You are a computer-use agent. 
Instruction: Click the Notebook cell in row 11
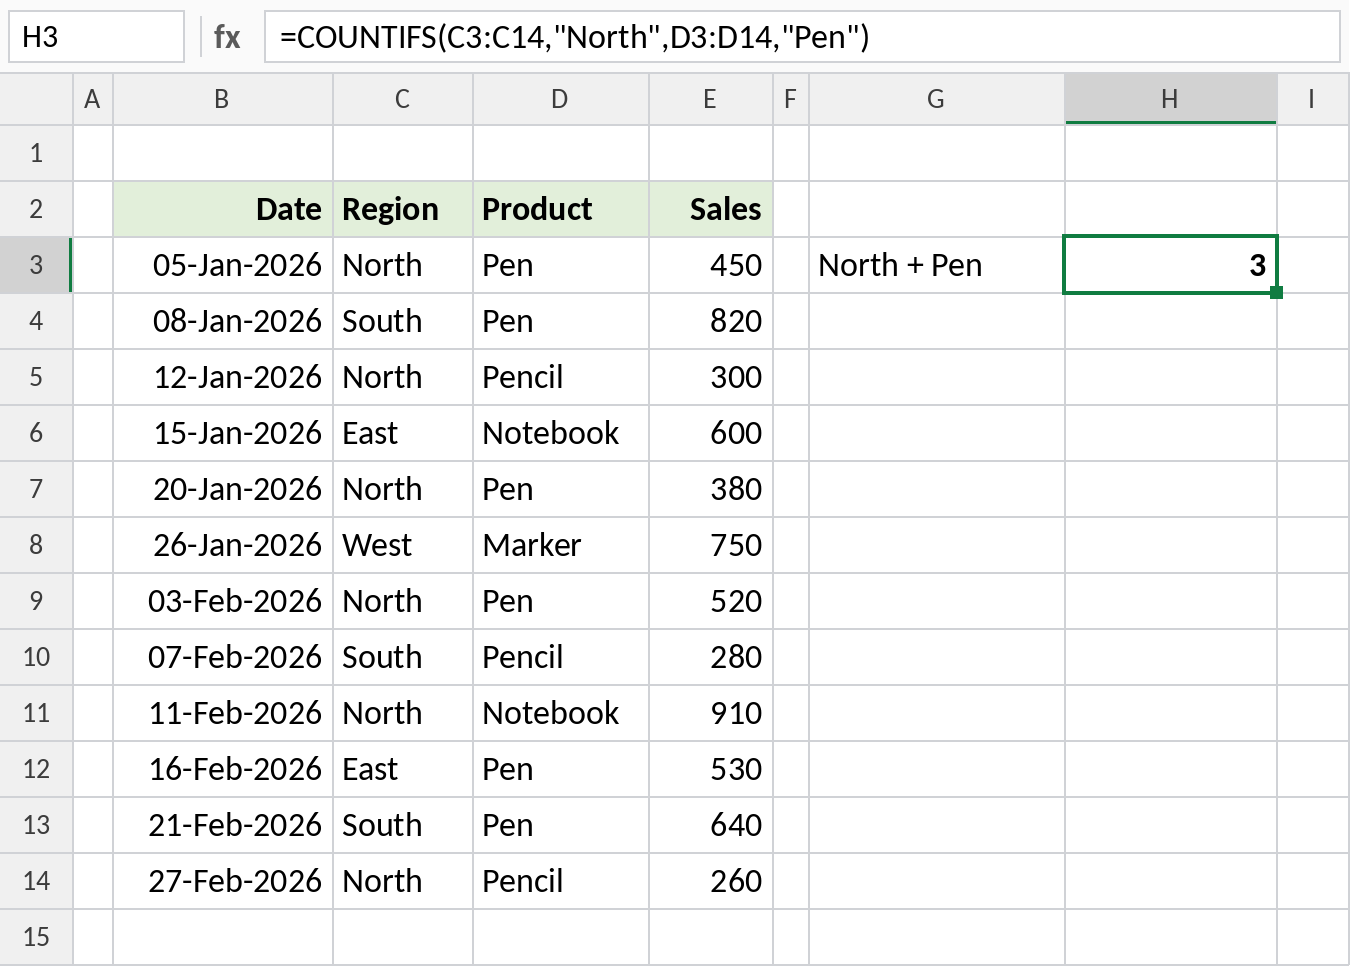pyautogui.click(x=561, y=713)
